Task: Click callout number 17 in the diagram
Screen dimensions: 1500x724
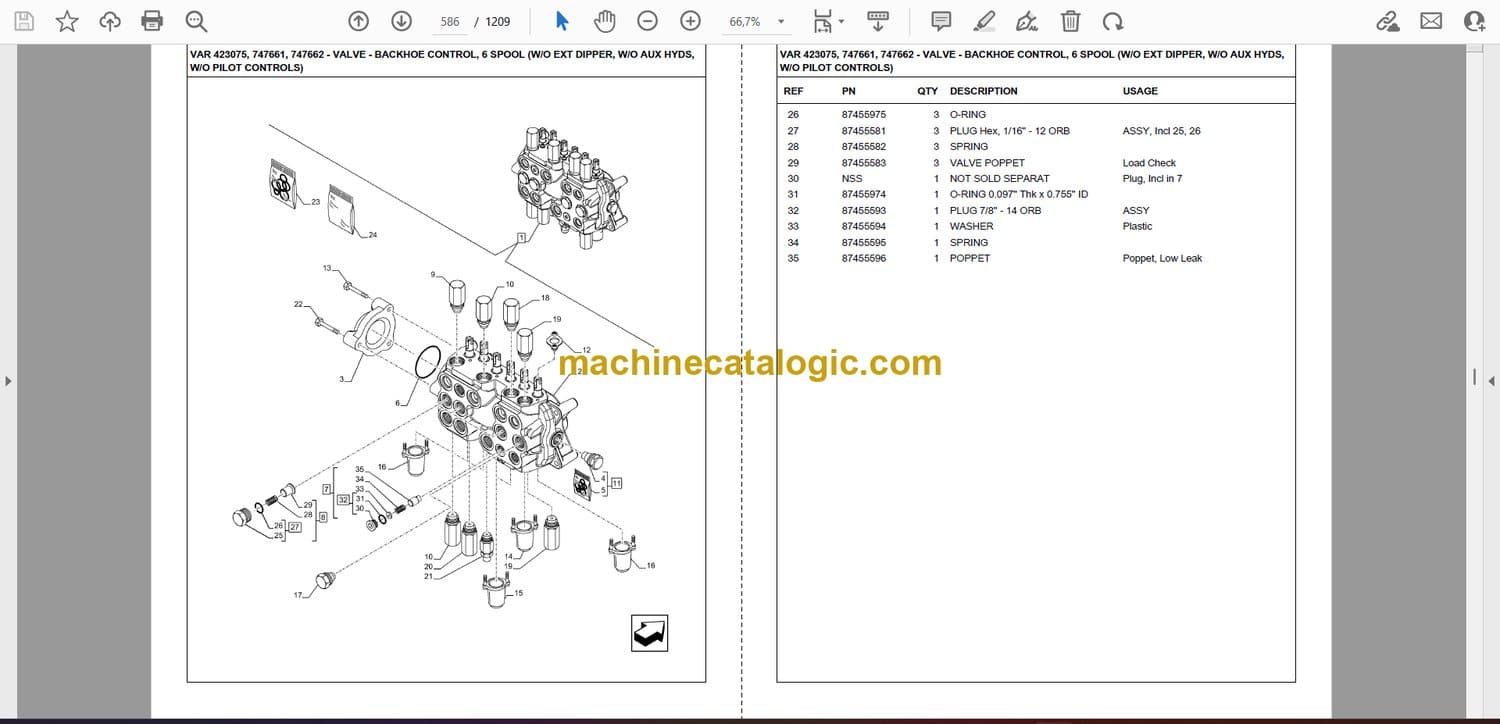Action: [297, 595]
